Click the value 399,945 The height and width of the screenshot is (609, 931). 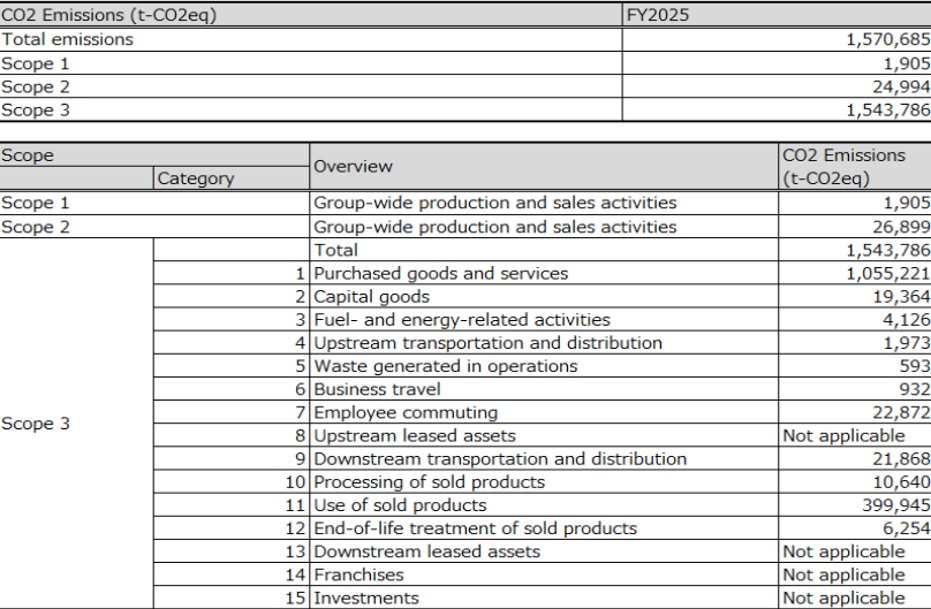855,505
